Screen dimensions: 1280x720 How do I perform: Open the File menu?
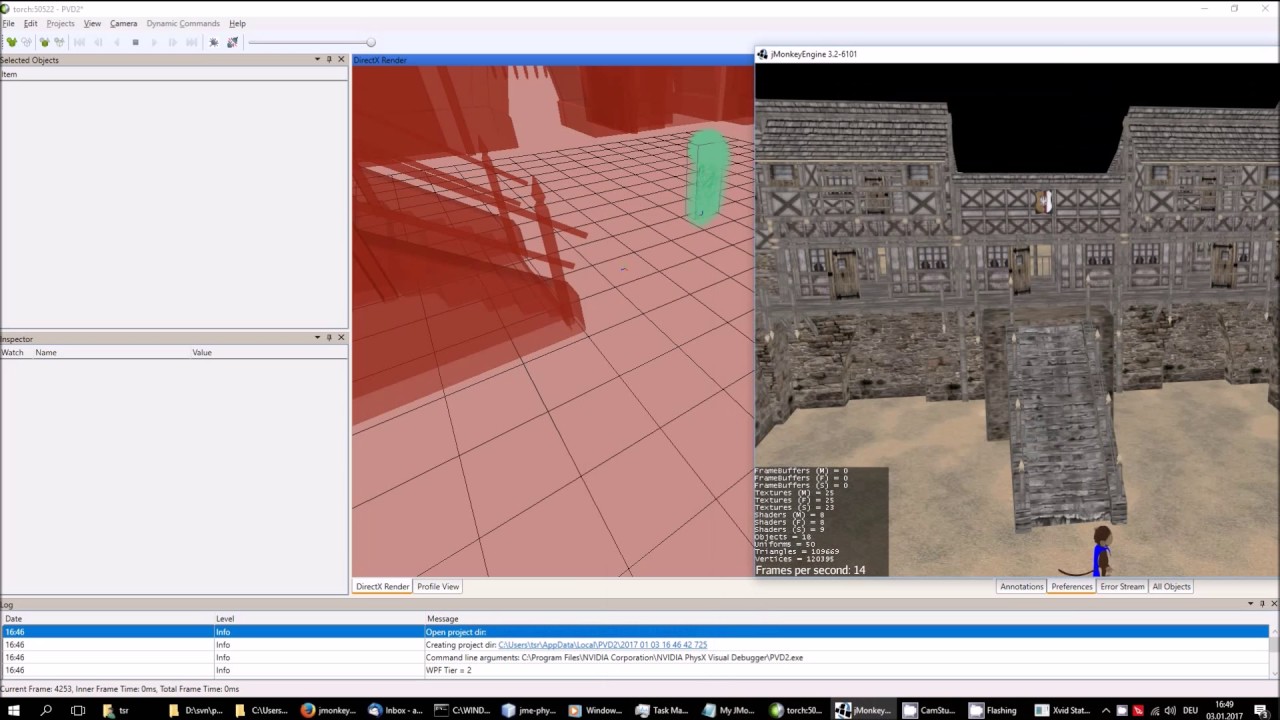pyautogui.click(x=8, y=23)
